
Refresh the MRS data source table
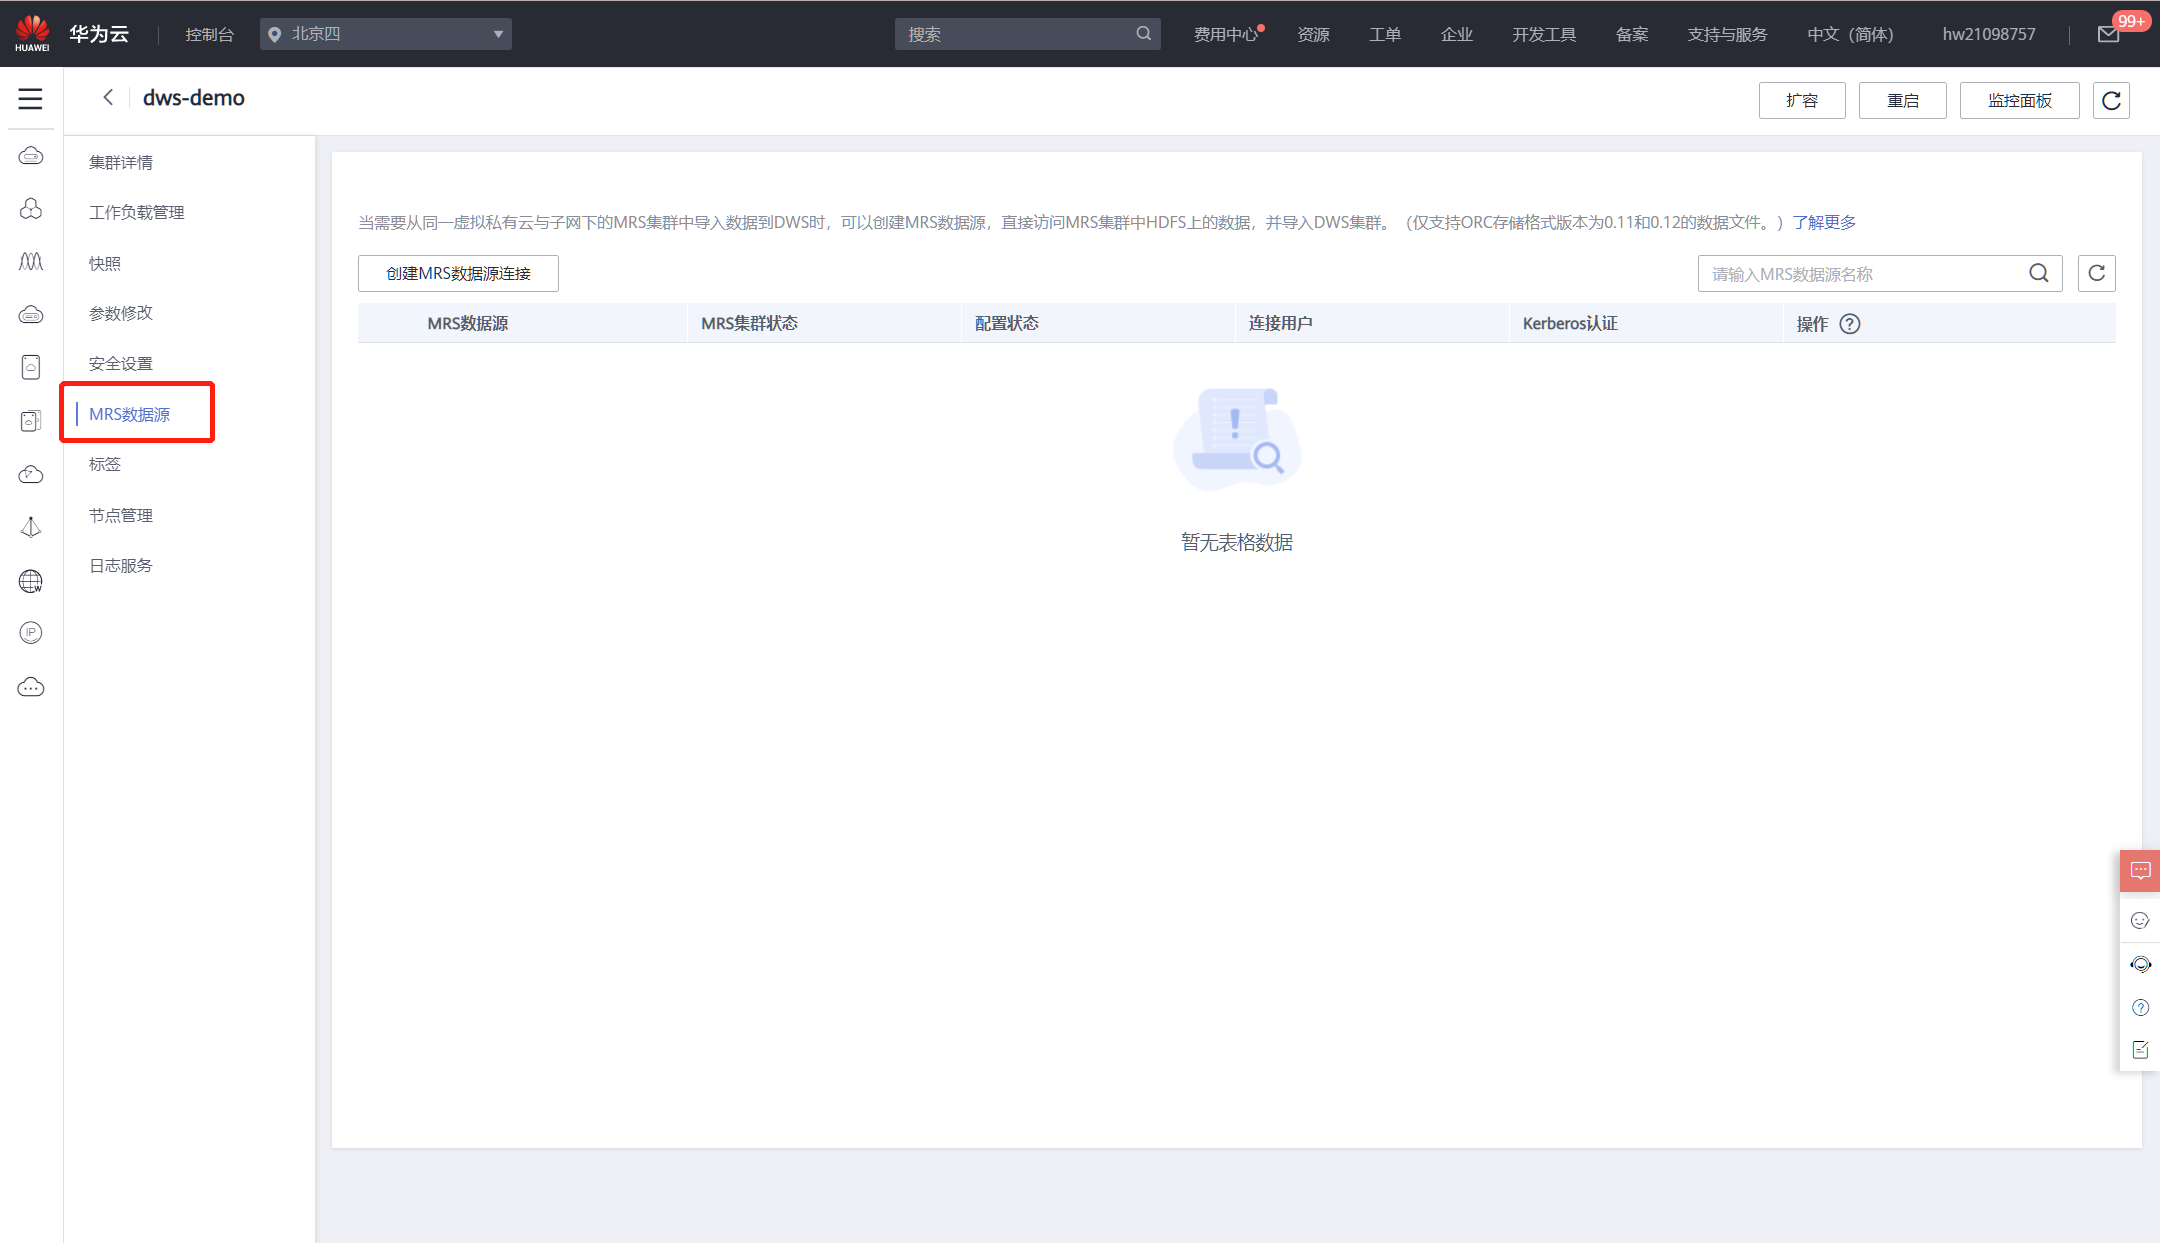coord(2096,273)
